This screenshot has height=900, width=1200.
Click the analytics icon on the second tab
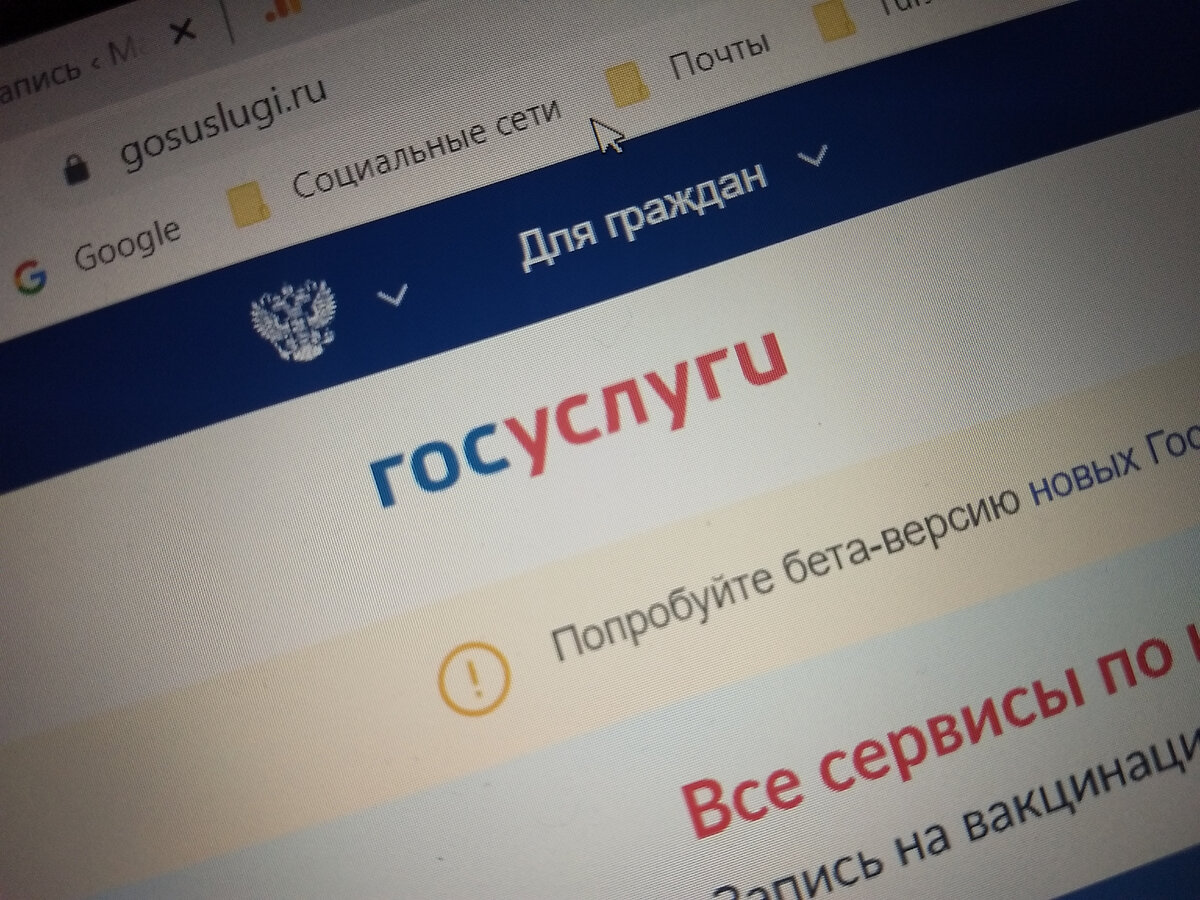pyautogui.click(x=283, y=10)
